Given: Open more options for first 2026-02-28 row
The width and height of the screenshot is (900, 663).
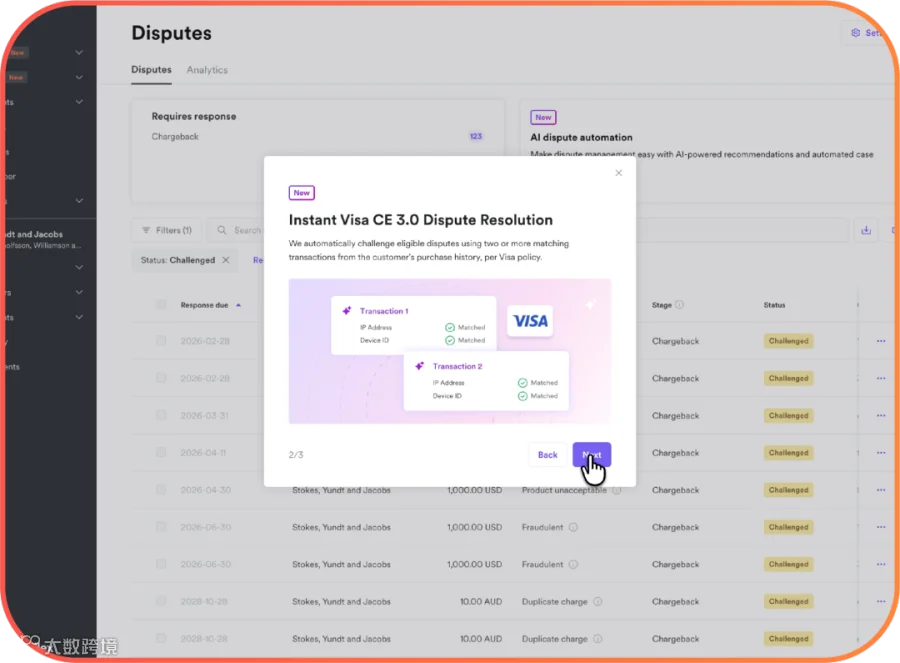Looking at the screenshot, I should click(x=881, y=341).
